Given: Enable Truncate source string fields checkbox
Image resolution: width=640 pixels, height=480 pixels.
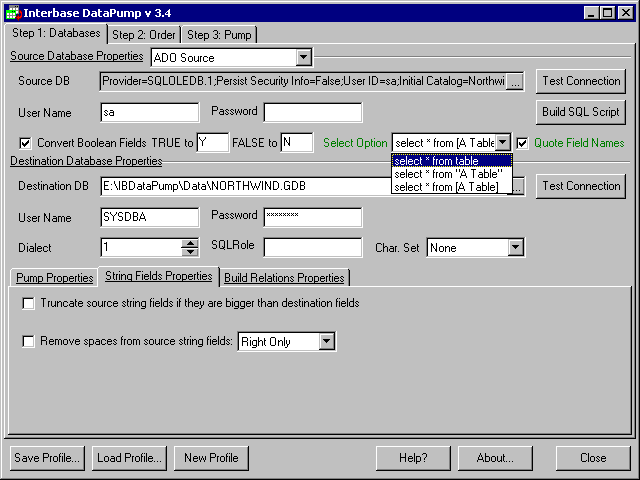Looking at the screenshot, I should 28,303.
